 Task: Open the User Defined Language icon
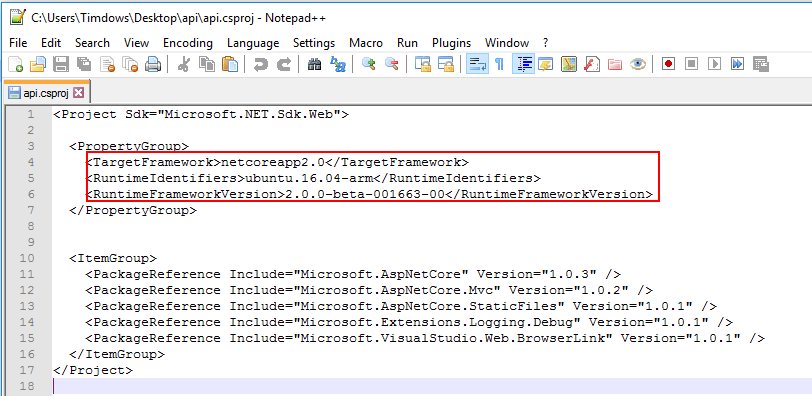(x=545, y=64)
